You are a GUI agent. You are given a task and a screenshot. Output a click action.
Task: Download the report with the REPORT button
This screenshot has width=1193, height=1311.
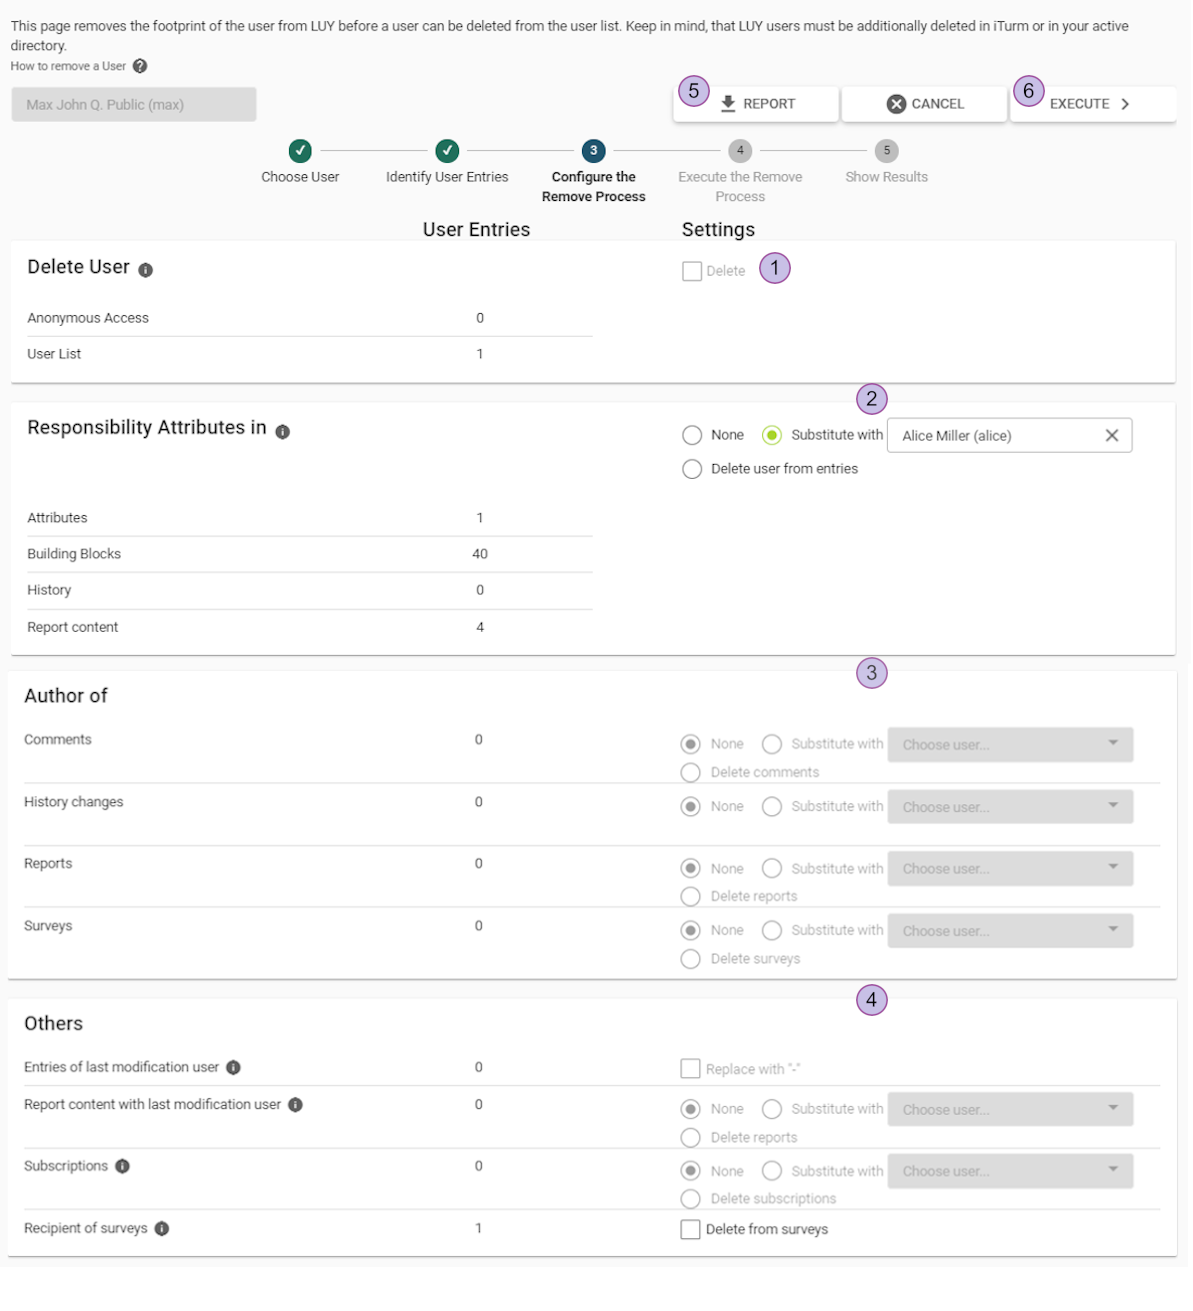tap(756, 104)
